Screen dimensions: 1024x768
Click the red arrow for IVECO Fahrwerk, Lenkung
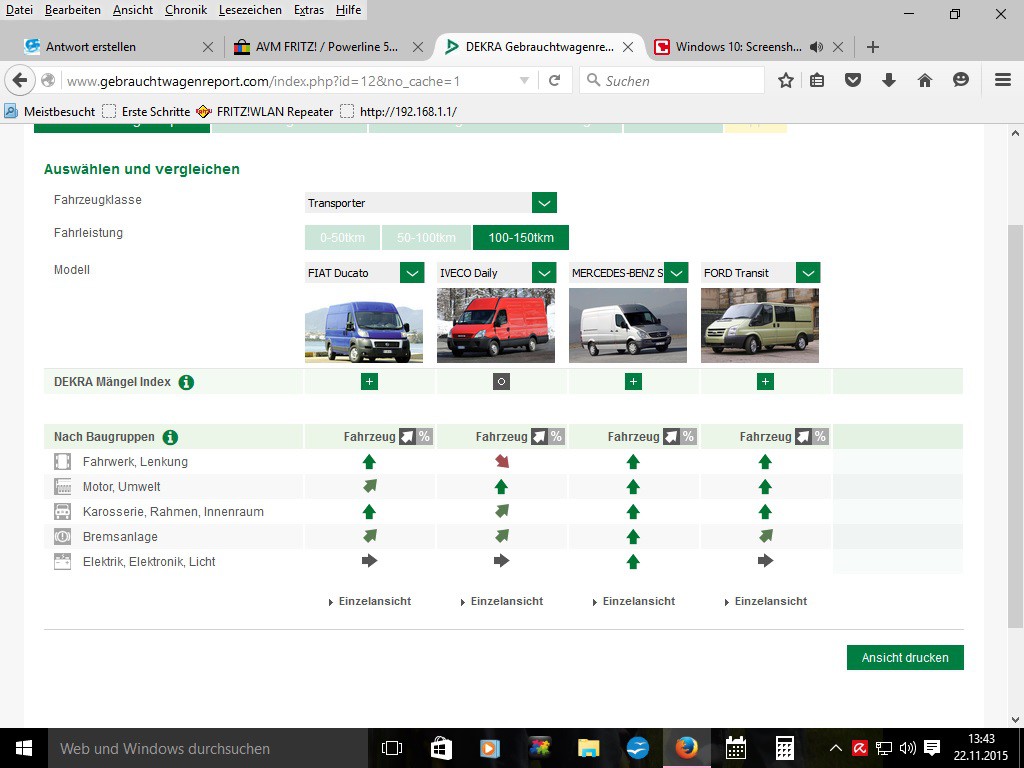[x=502, y=462]
